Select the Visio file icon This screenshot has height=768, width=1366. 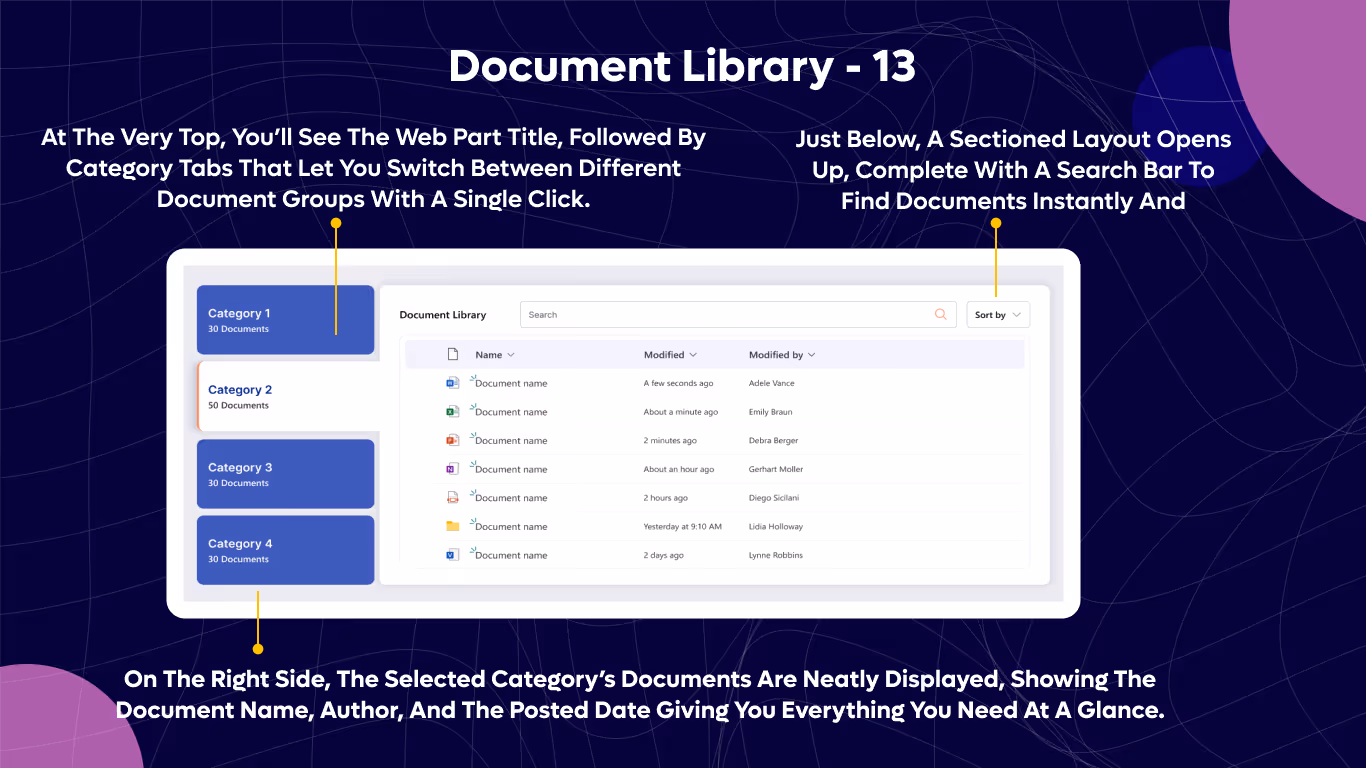coord(453,555)
